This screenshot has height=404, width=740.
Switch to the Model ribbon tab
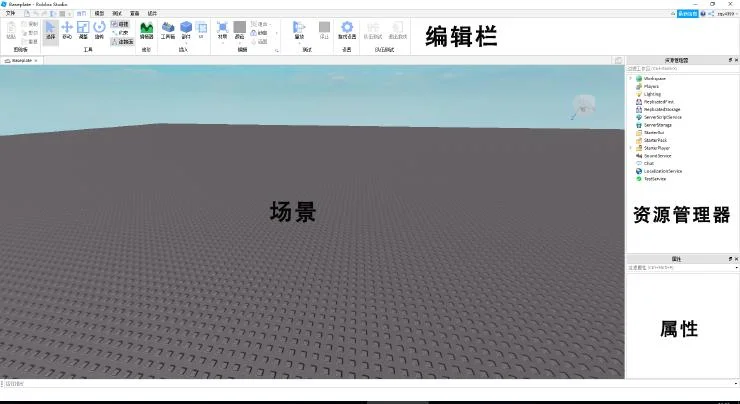(100, 13)
